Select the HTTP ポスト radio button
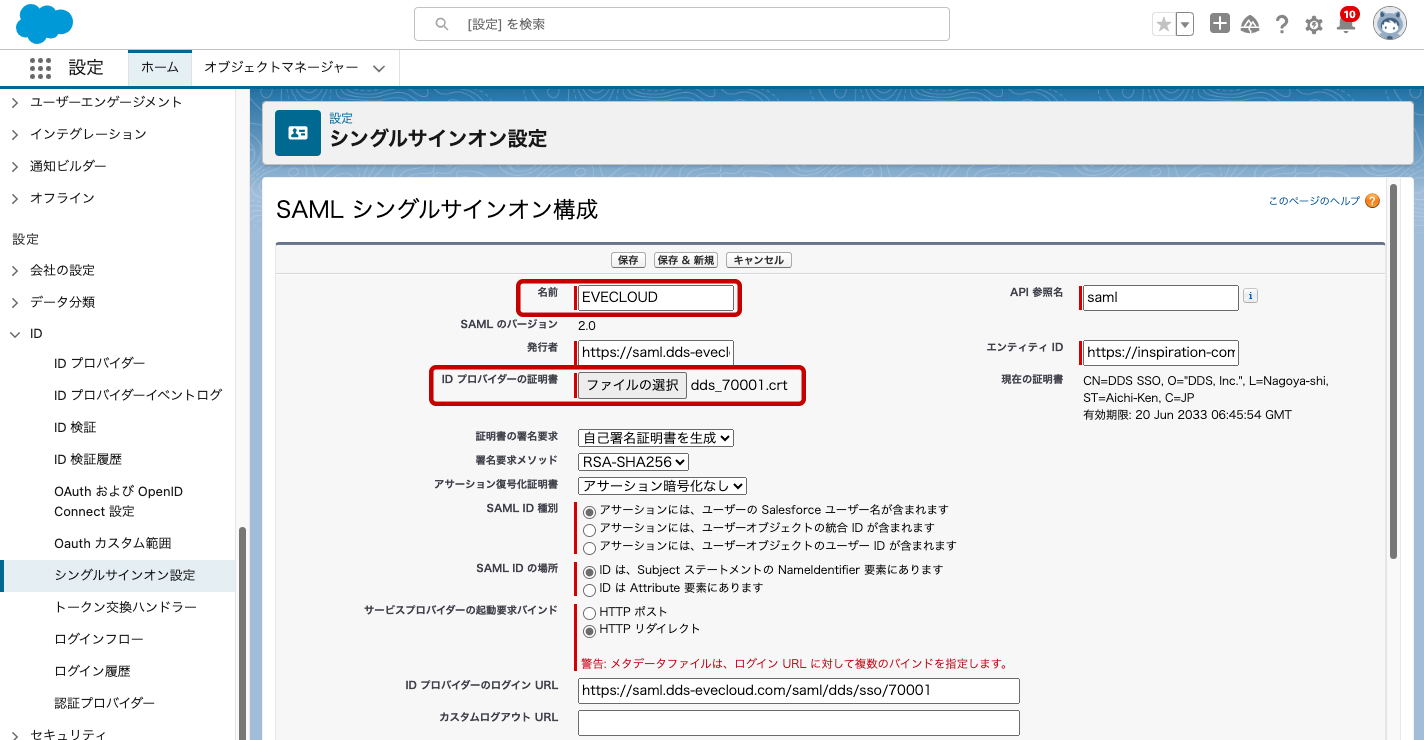Screen dimensions: 1424x740 [x=590, y=613]
